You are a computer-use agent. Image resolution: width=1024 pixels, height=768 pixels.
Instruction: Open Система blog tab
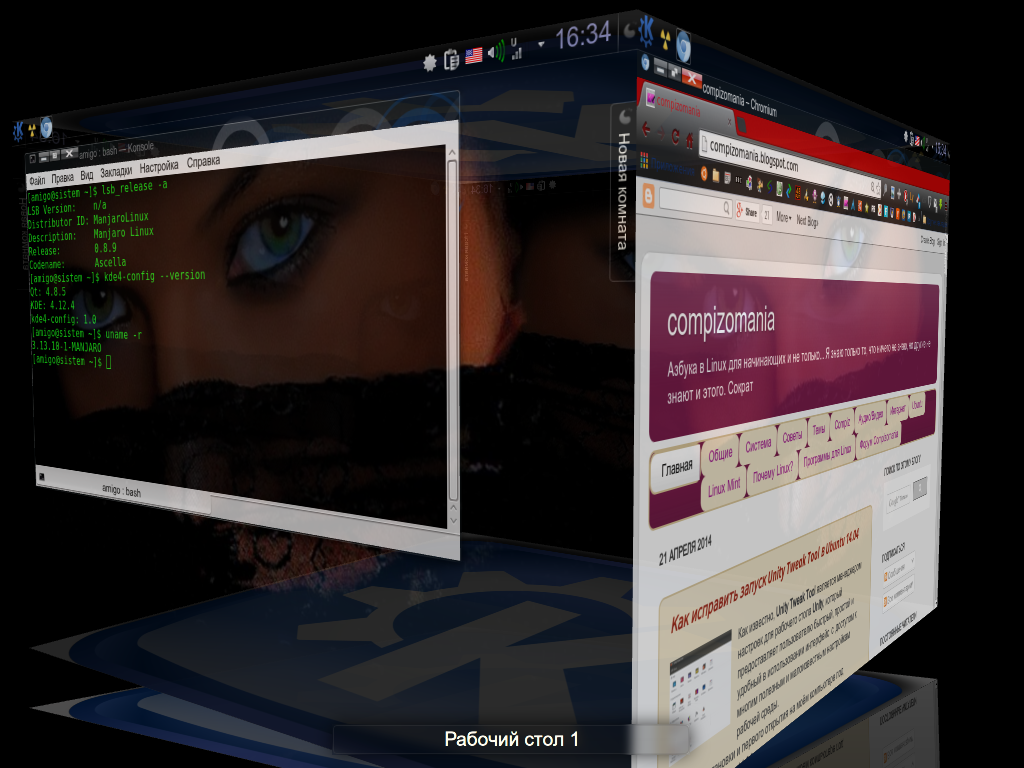click(x=758, y=445)
